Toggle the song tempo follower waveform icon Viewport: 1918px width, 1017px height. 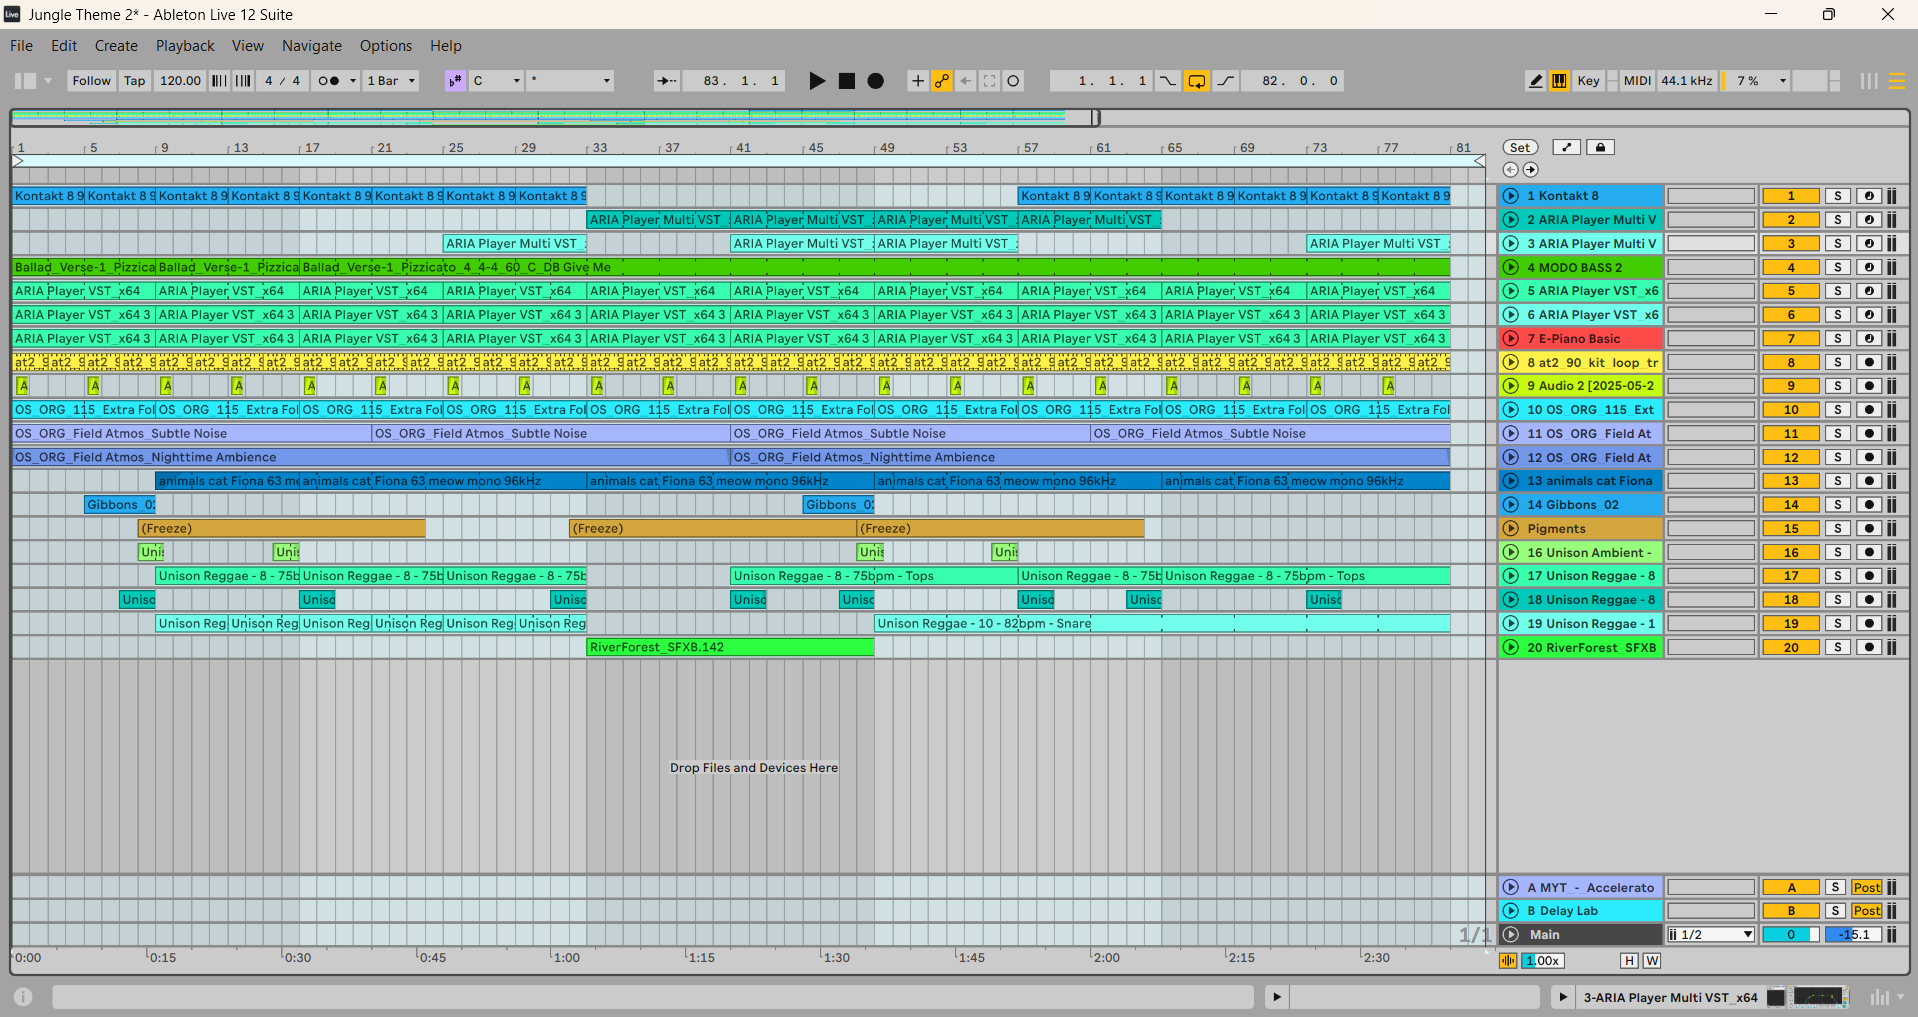tap(1508, 960)
